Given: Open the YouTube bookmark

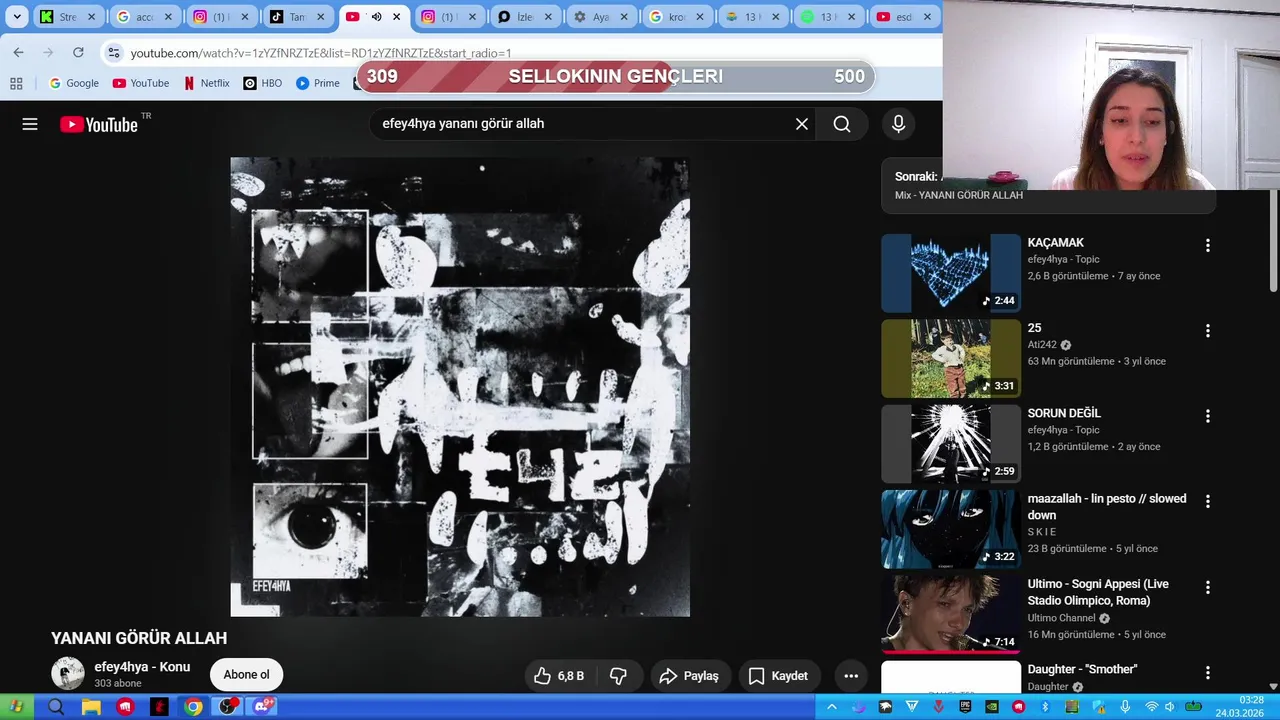Looking at the screenshot, I should pyautogui.click(x=141, y=84).
